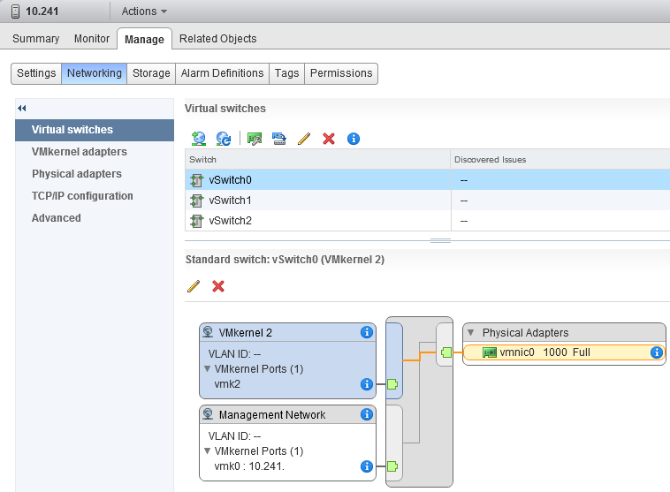Collapse the Physical Adapters section
The width and height of the screenshot is (670, 492).
pyautogui.click(x=471, y=333)
